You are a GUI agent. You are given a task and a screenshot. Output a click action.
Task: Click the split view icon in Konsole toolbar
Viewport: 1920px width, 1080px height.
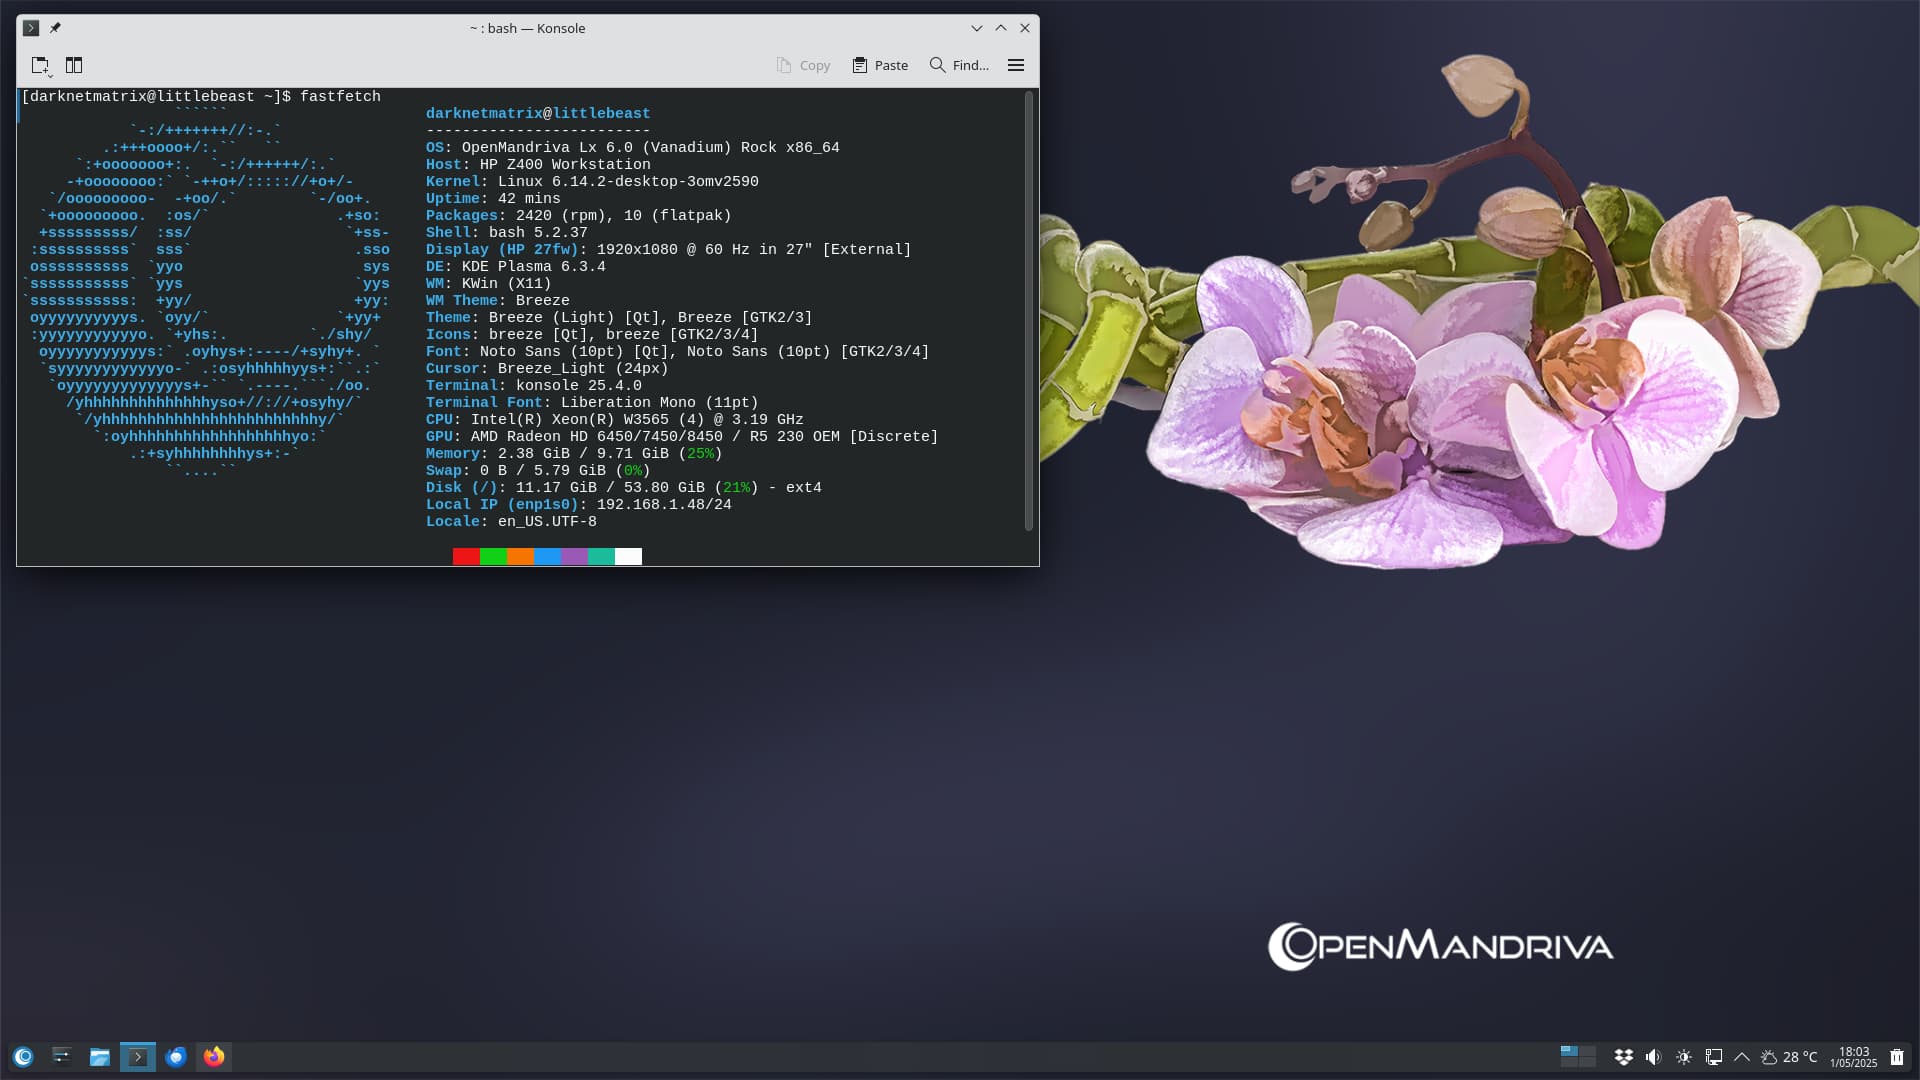pos(74,65)
